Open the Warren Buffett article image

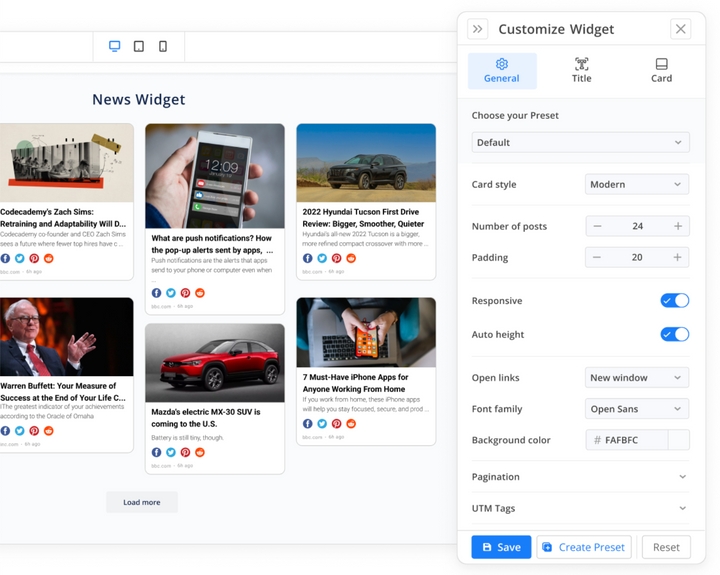[67, 337]
